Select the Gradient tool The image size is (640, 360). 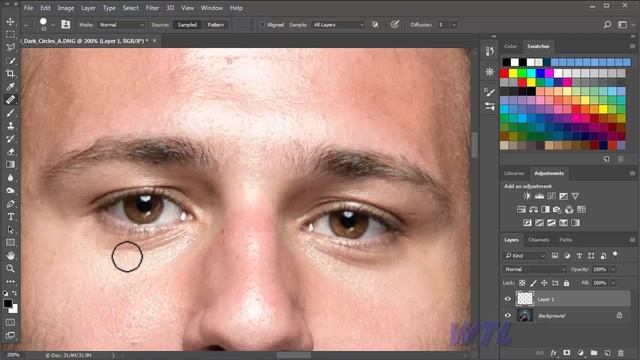(x=11, y=164)
